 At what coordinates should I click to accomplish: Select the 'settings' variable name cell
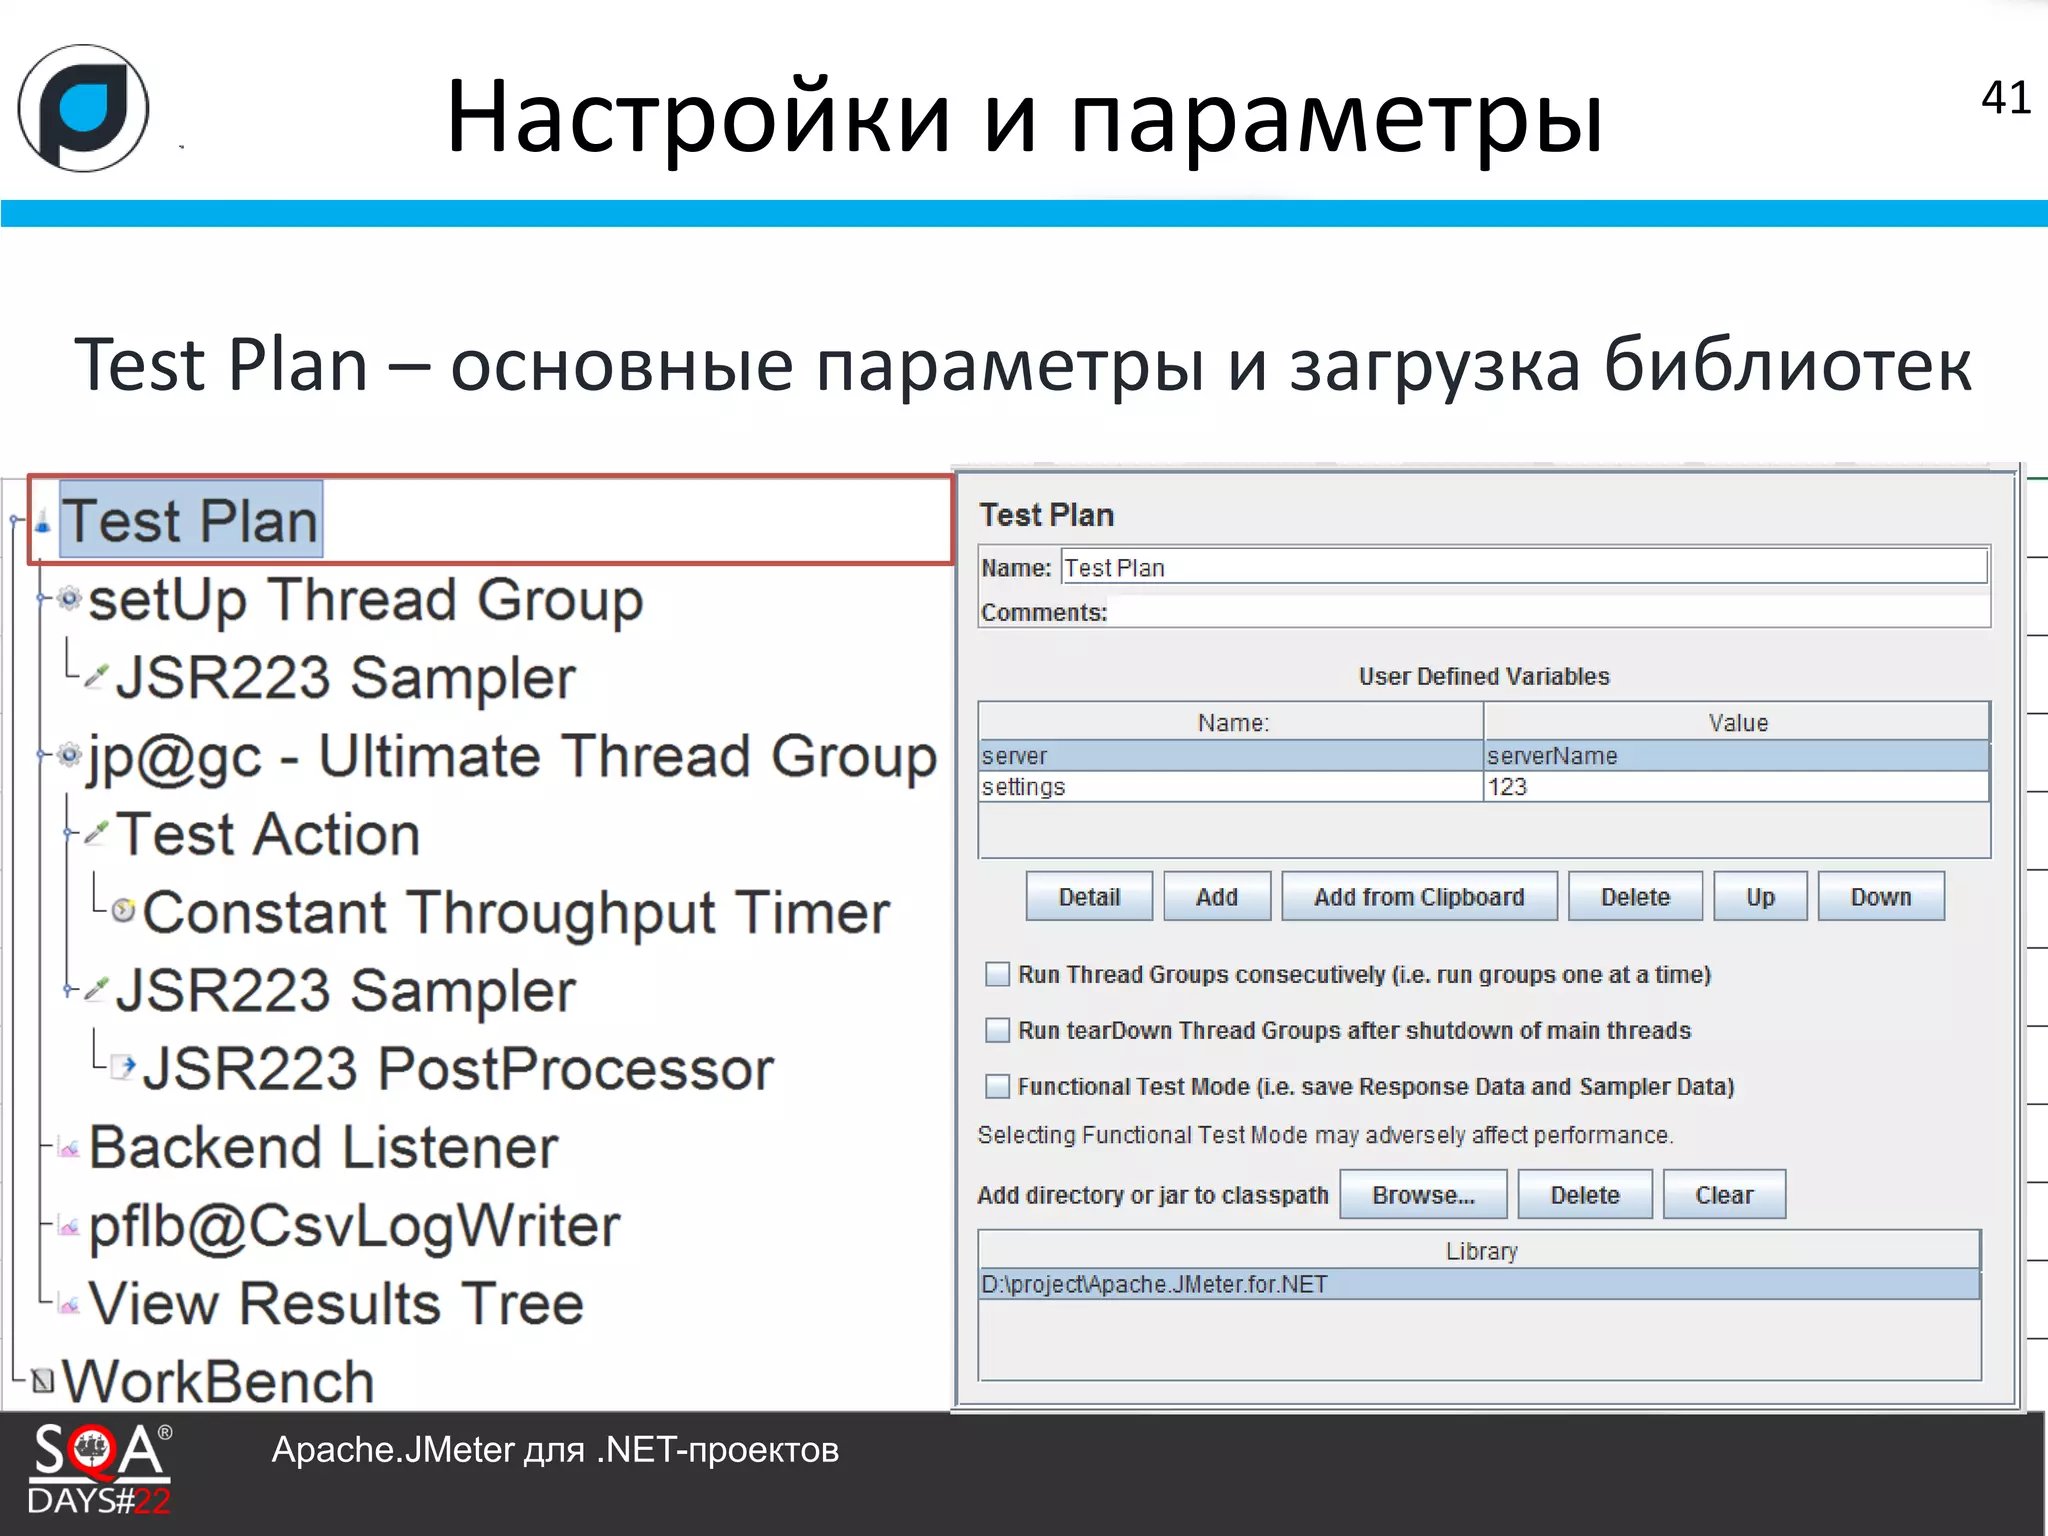[1230, 787]
